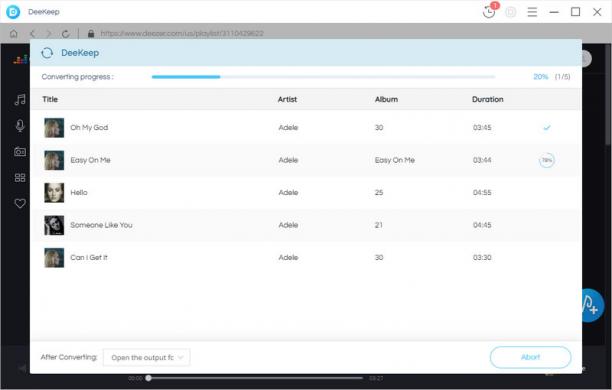Image resolution: width=612 pixels, height=390 pixels.
Task: Click the URL address field
Action: pos(182,34)
